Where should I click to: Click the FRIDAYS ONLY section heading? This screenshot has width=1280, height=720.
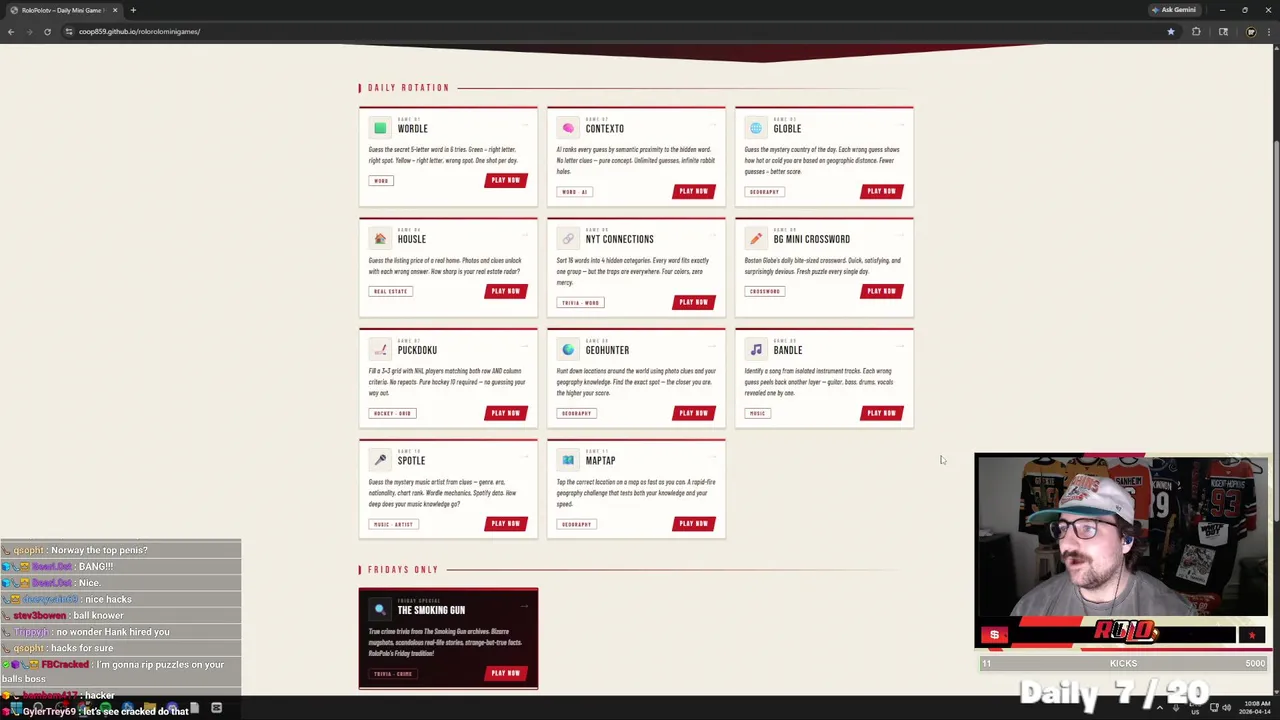pyautogui.click(x=403, y=569)
